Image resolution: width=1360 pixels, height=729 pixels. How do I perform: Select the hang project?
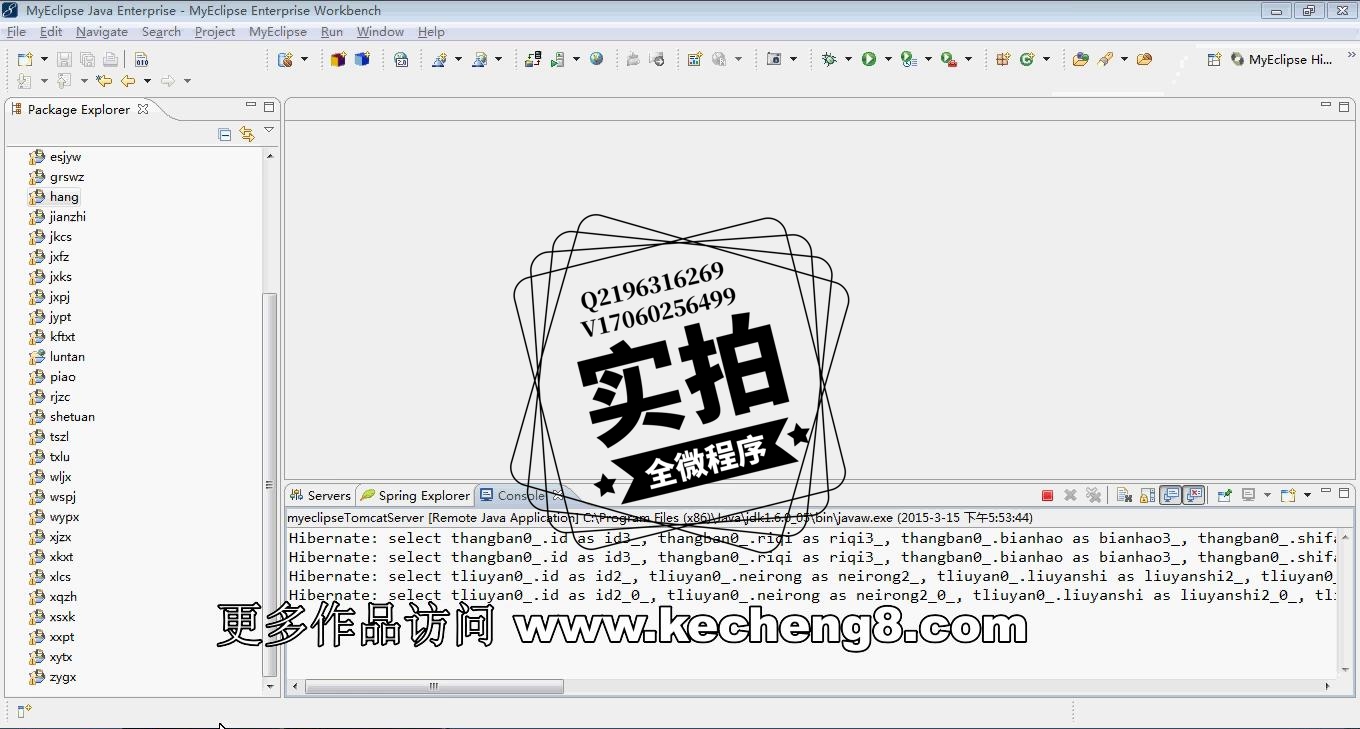(x=54, y=197)
